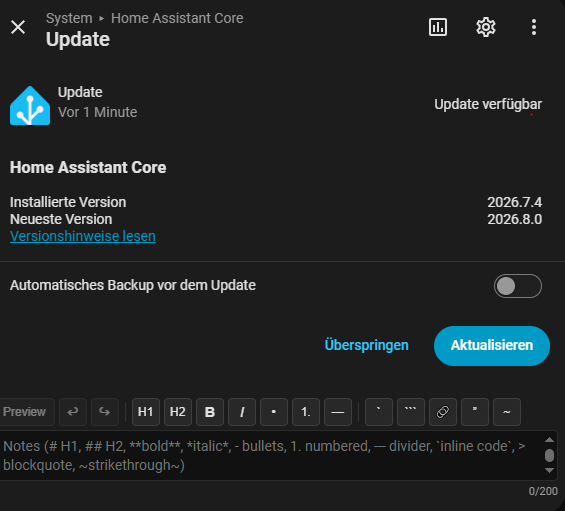Insert link using chain icon

pos(443,412)
